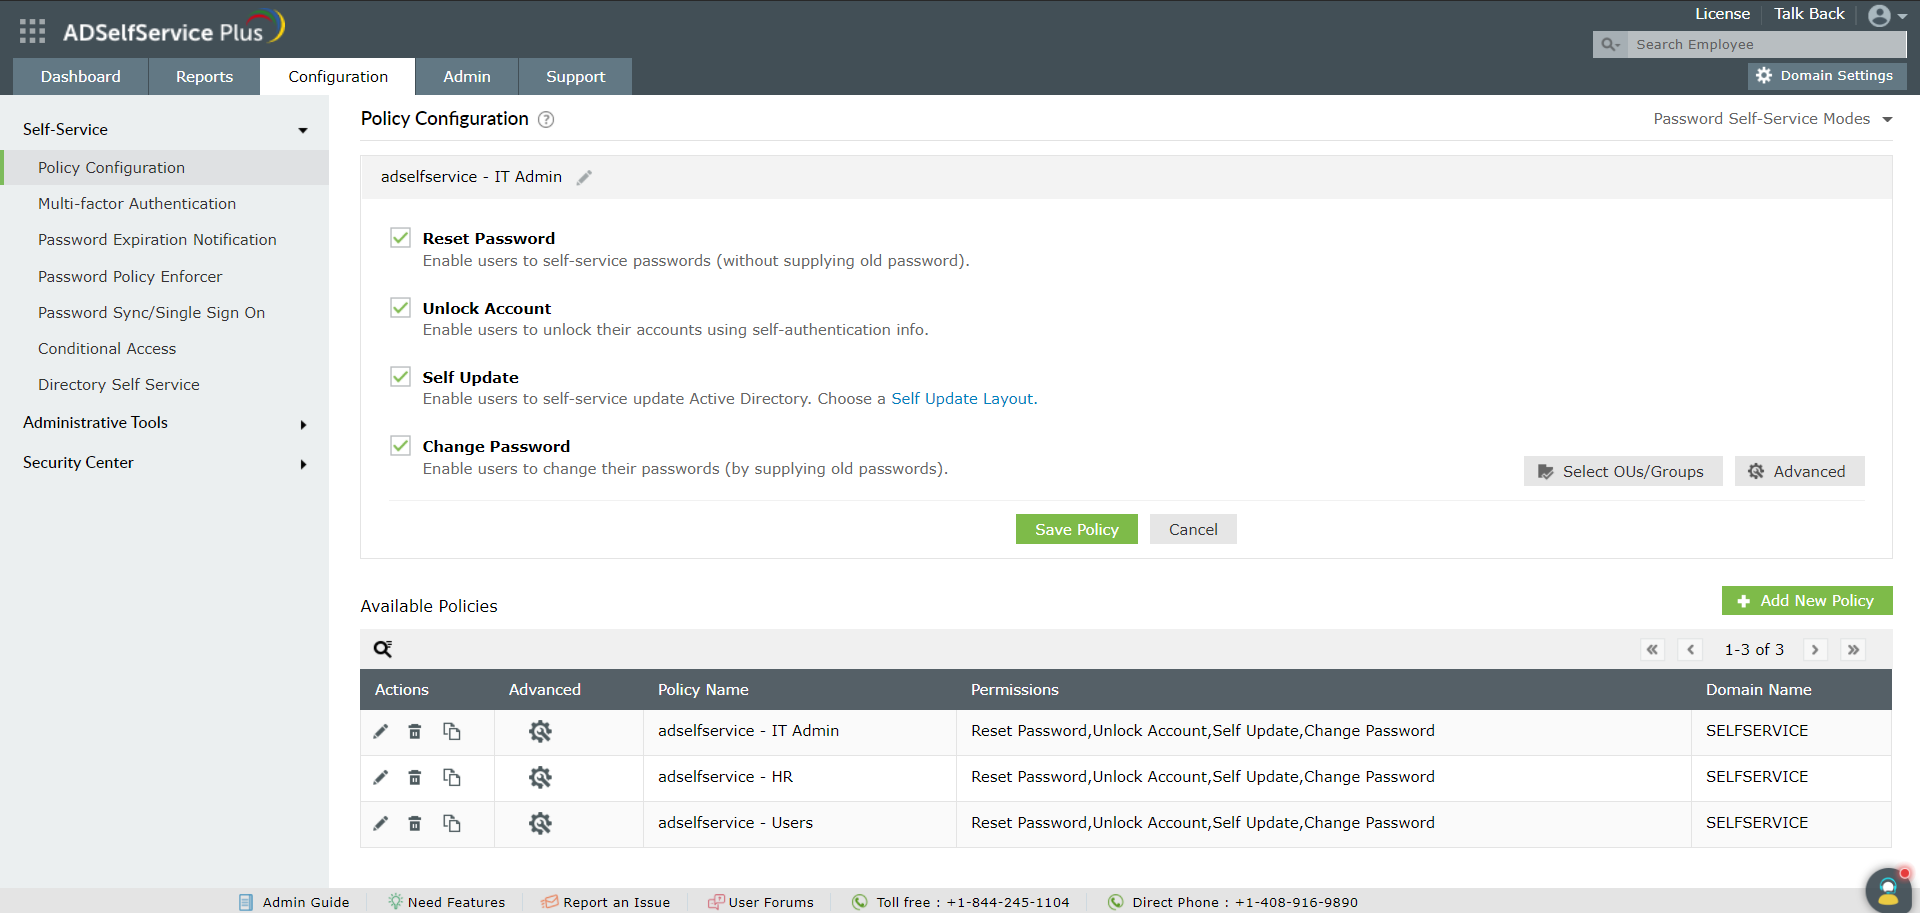Viewport: 1920px width, 913px height.
Task: Open advanced settings for adselfservice - HR
Action: 540,777
